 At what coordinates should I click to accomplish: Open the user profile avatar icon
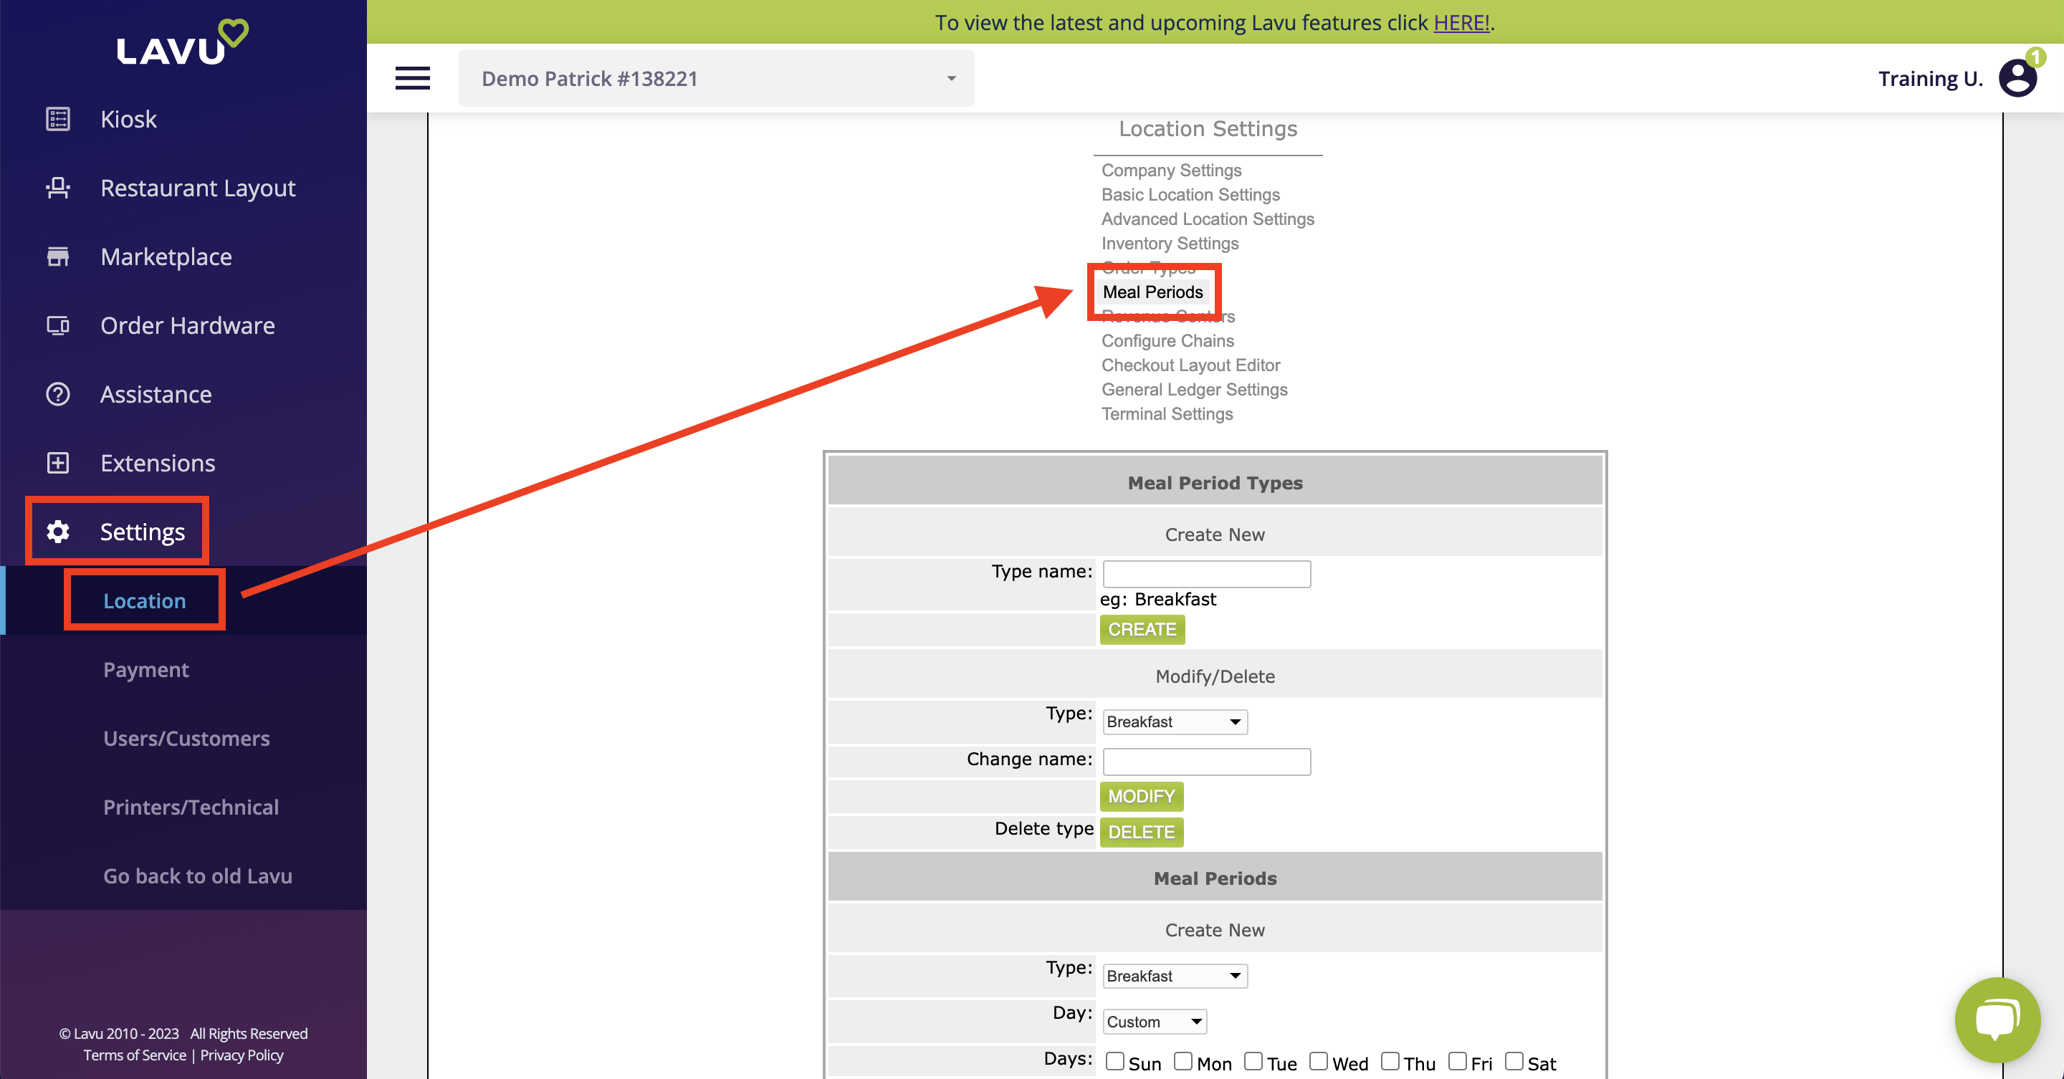pos(2018,78)
